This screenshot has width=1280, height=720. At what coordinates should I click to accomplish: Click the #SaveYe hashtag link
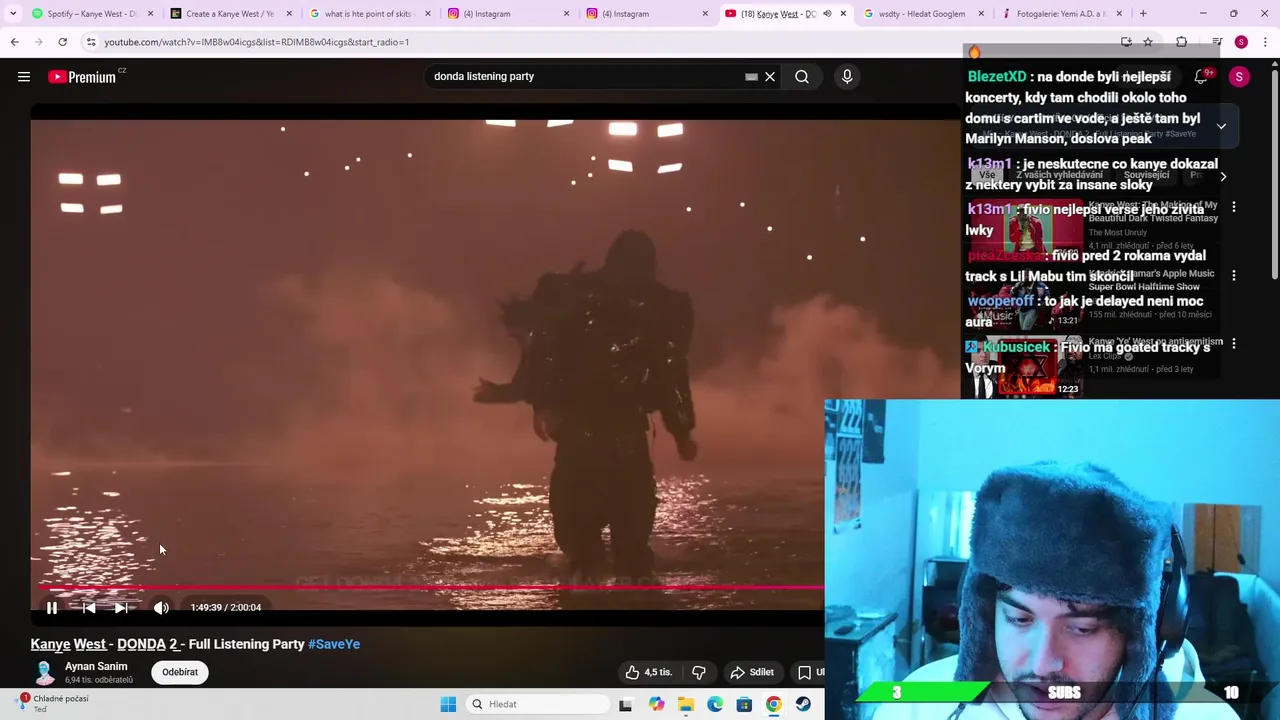tap(334, 644)
